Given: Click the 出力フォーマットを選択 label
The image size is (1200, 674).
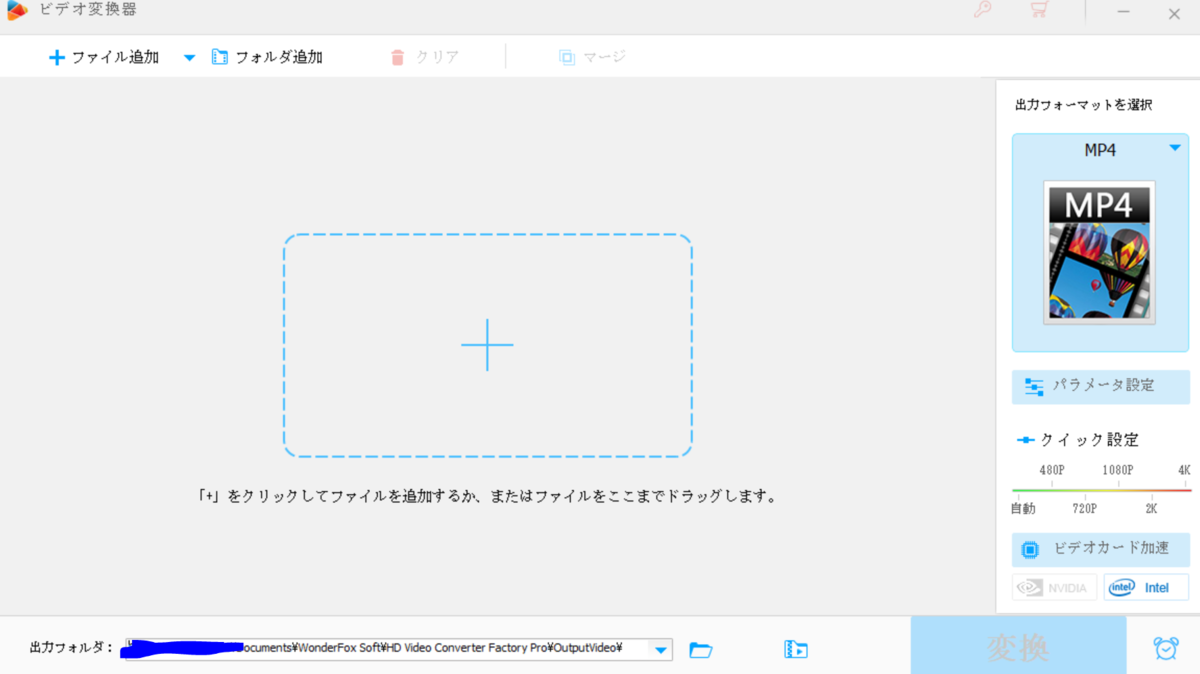Looking at the screenshot, I should [x=1083, y=105].
